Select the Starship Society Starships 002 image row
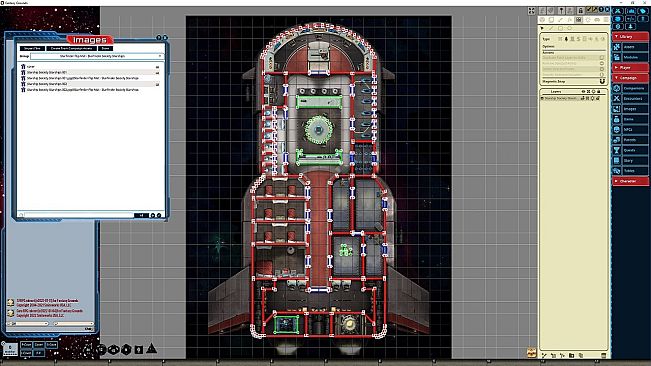This screenshot has height=366, width=651. point(90,84)
